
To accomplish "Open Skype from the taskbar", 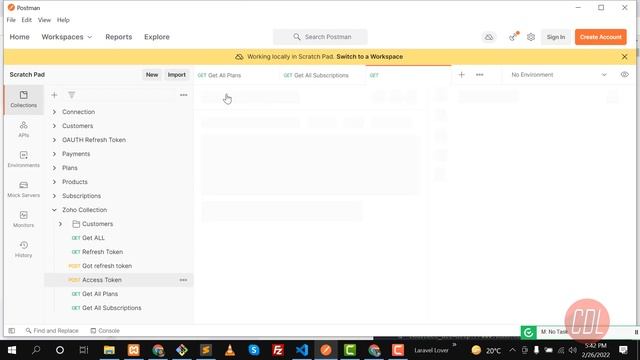I will pos(254,350).
